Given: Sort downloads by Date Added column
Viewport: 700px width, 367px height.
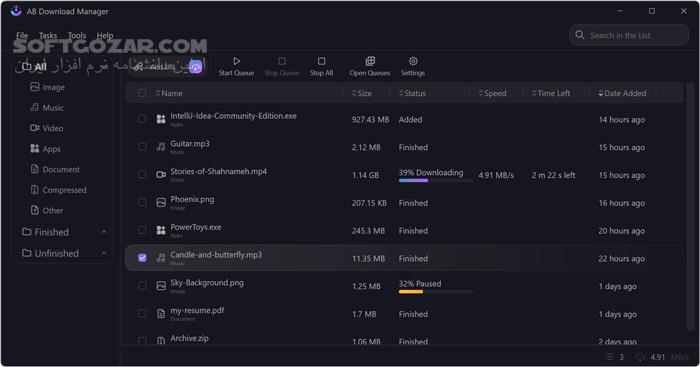Looking at the screenshot, I should point(622,93).
